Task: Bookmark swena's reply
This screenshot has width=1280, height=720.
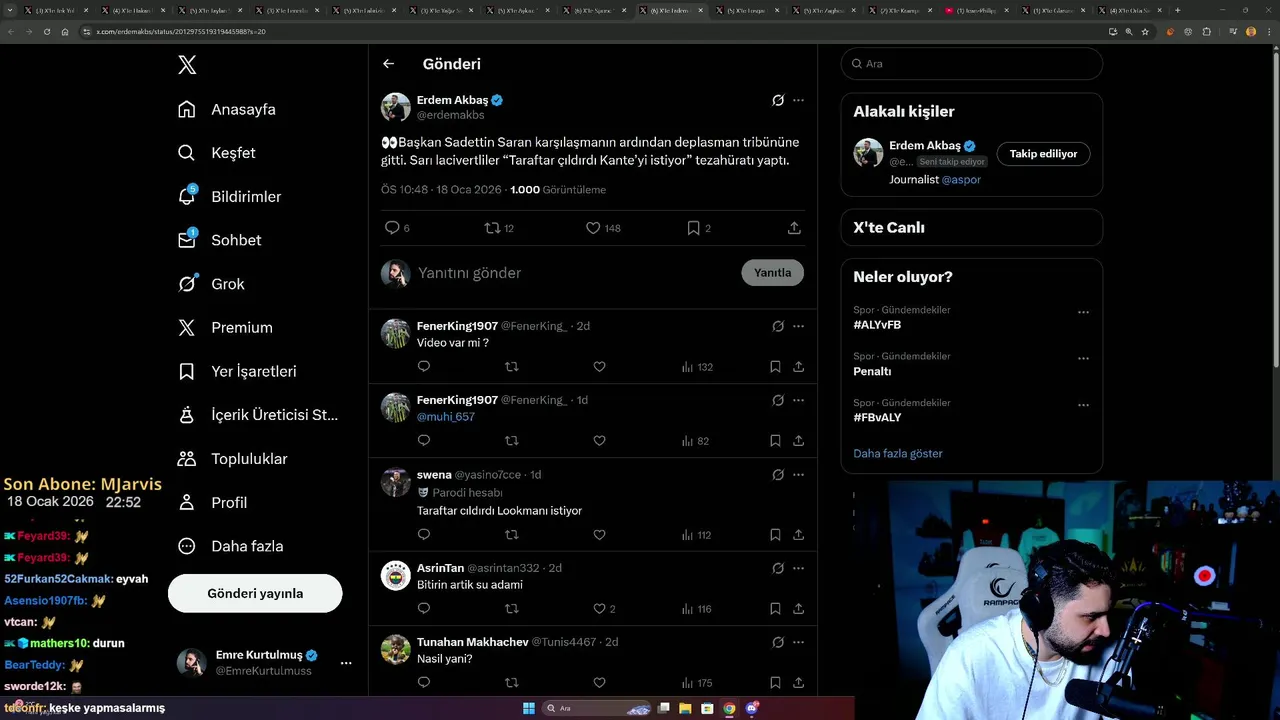Action: [775, 535]
